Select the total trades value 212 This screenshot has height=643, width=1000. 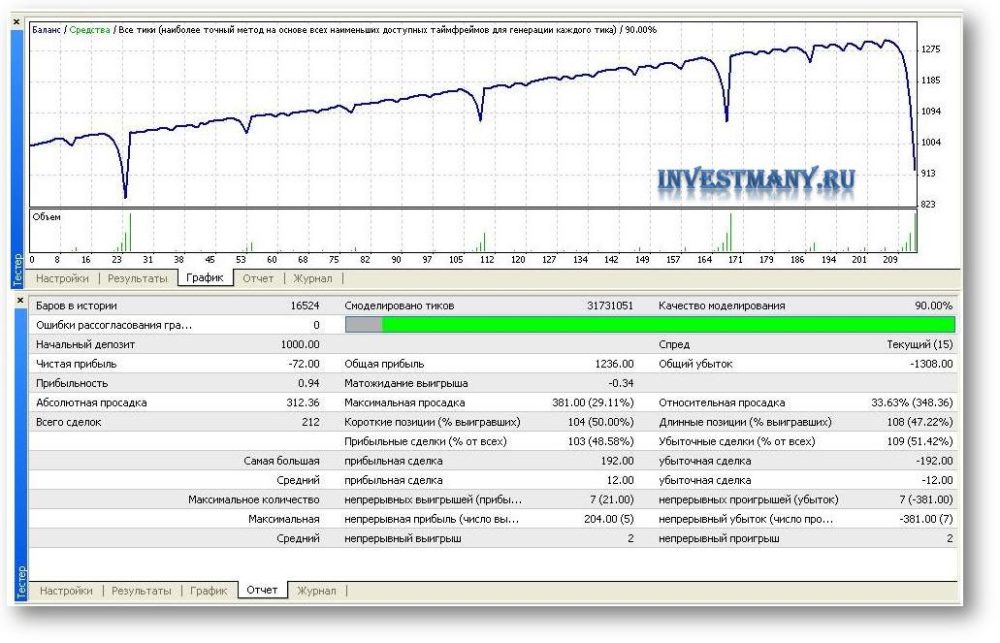(x=310, y=422)
